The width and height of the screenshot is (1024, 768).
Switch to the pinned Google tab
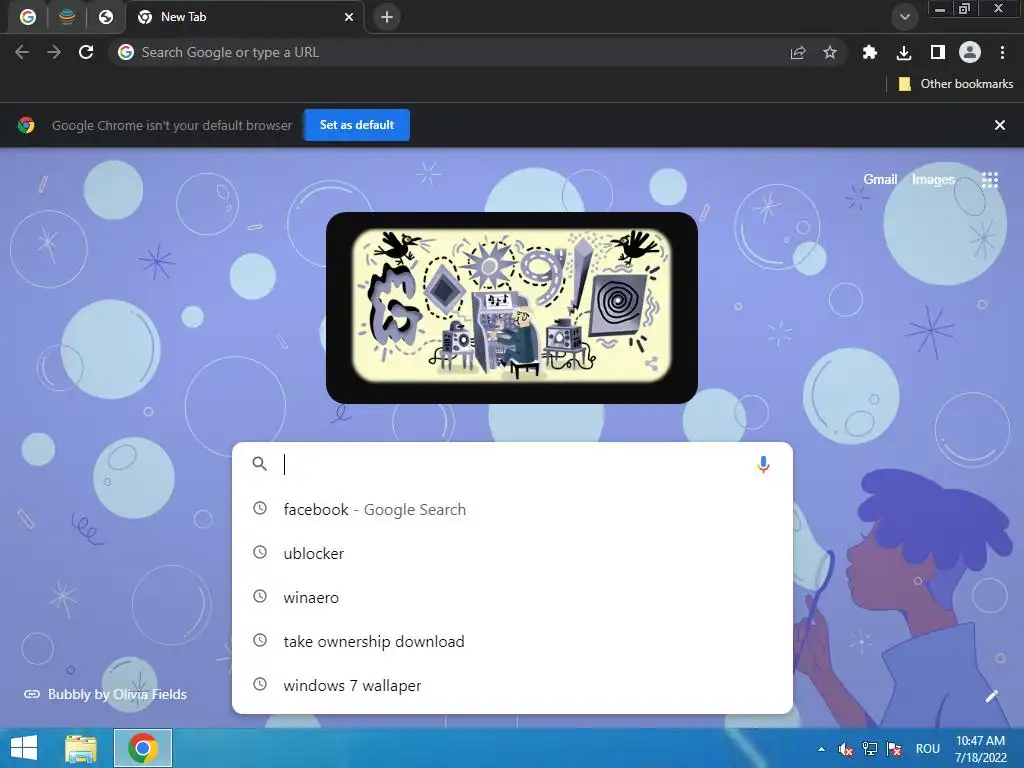point(27,17)
